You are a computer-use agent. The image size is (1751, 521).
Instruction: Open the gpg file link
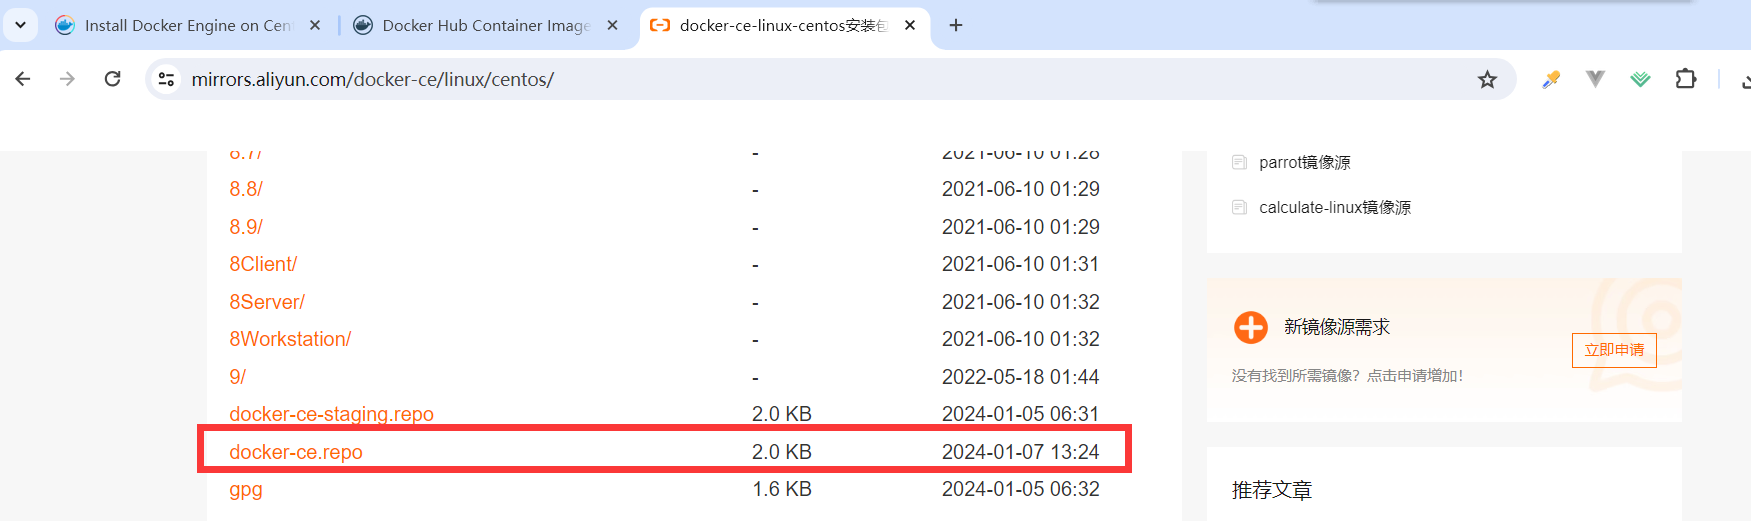[x=246, y=490]
